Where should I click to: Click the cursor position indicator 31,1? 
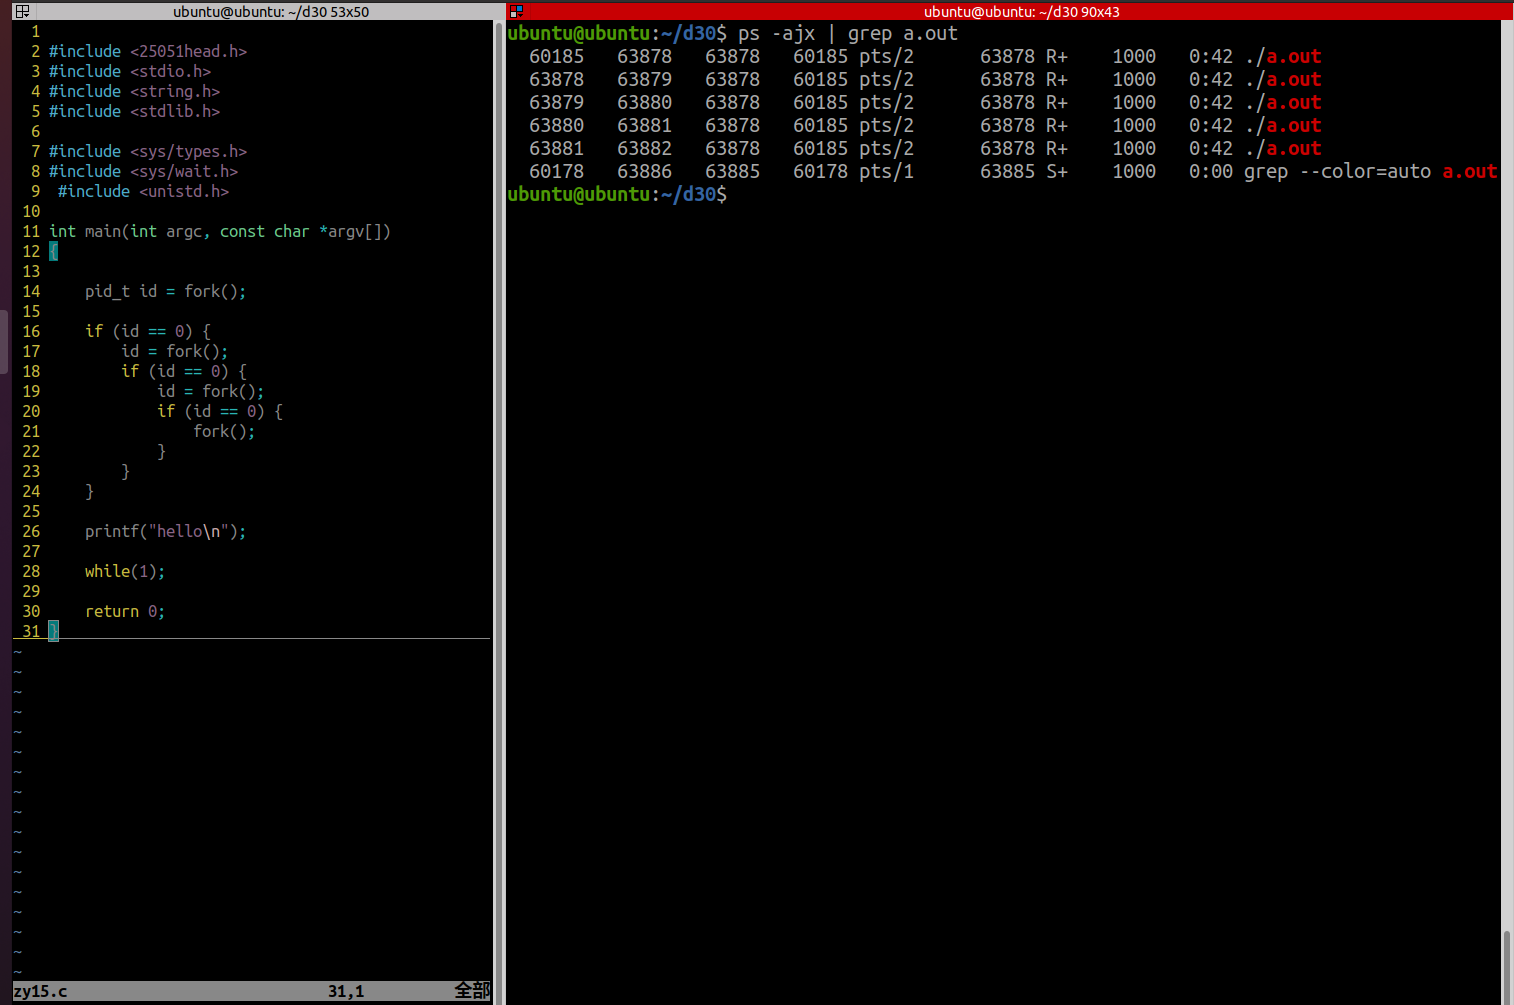[345, 990]
